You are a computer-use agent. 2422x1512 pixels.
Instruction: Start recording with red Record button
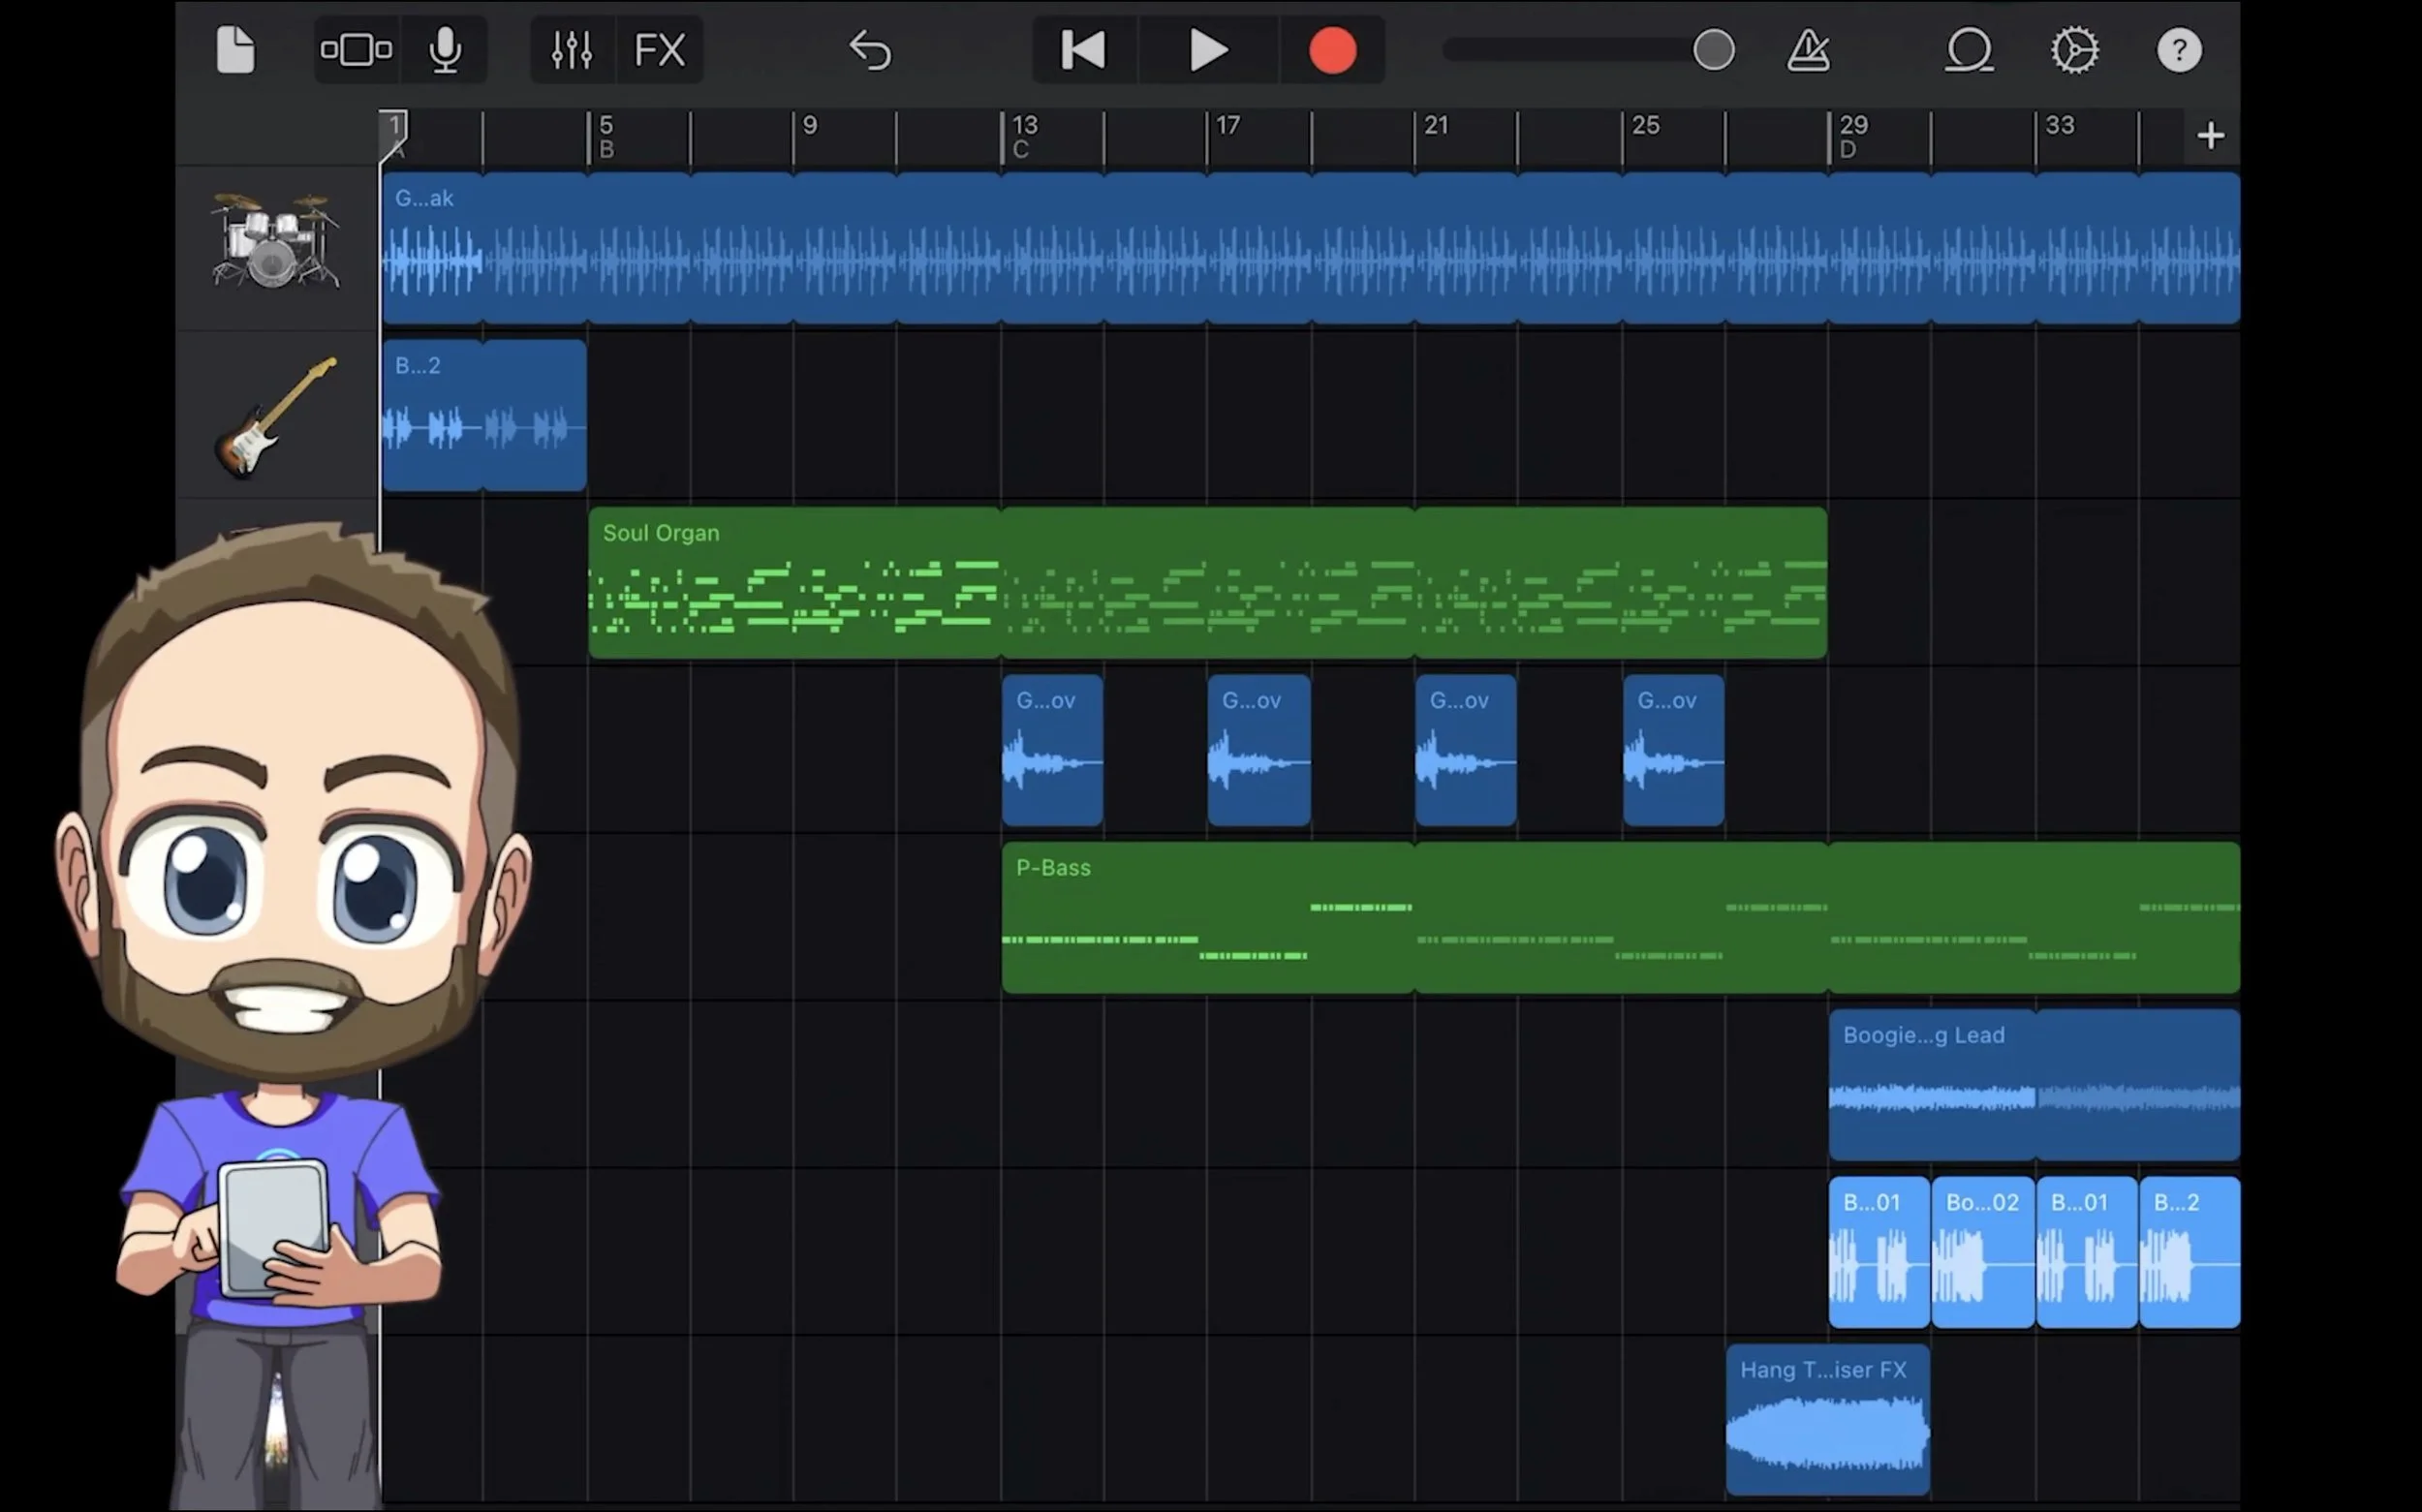(x=1332, y=50)
